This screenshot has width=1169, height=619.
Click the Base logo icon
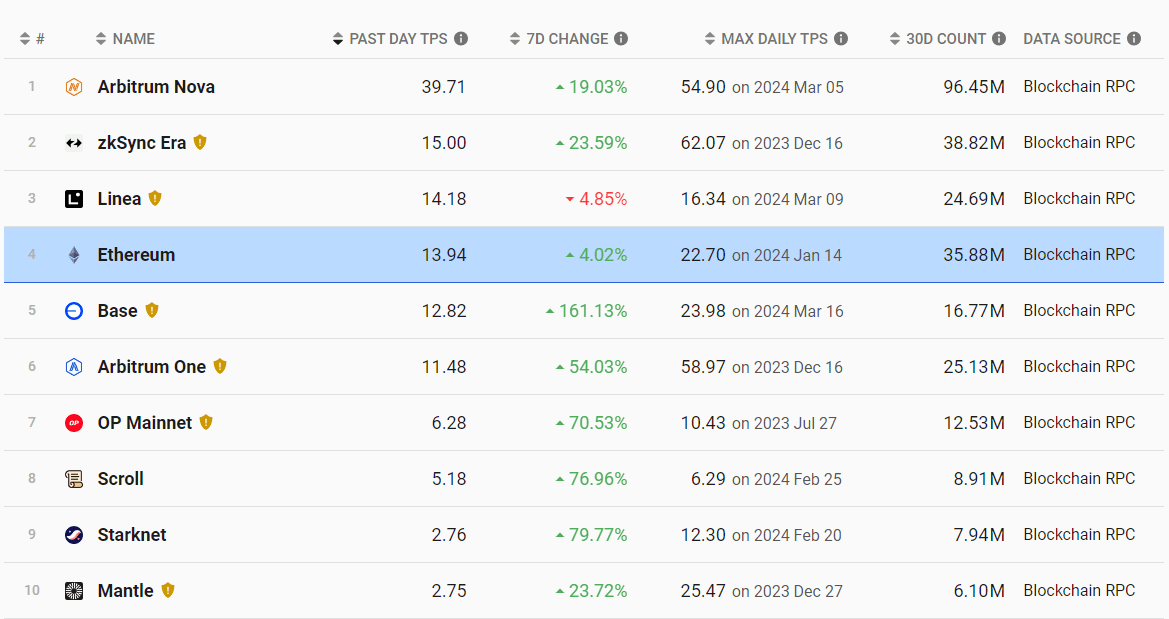tap(74, 311)
